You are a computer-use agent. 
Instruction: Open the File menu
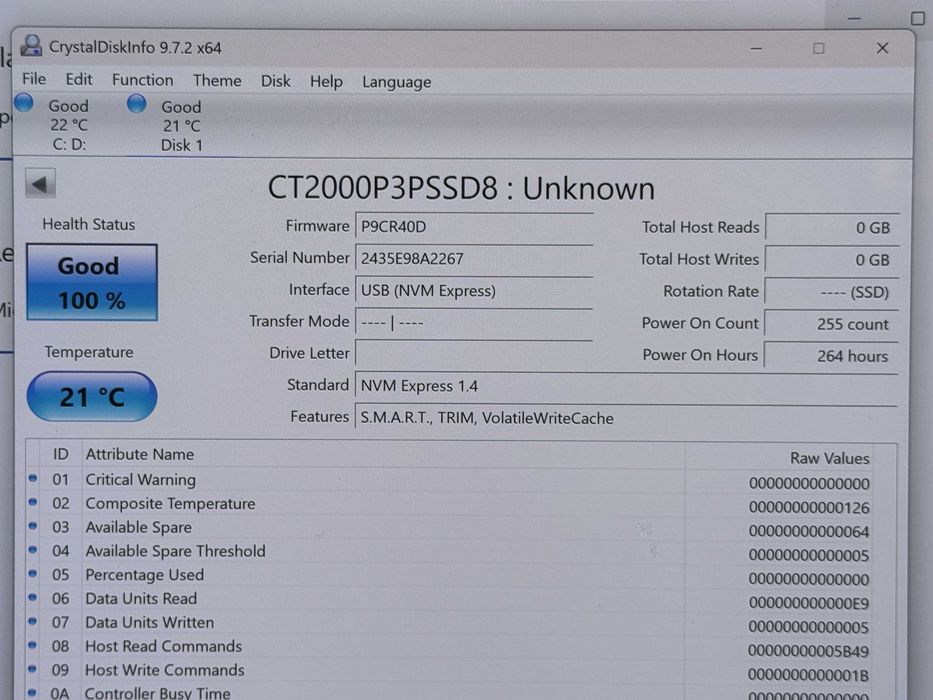pyautogui.click(x=34, y=79)
